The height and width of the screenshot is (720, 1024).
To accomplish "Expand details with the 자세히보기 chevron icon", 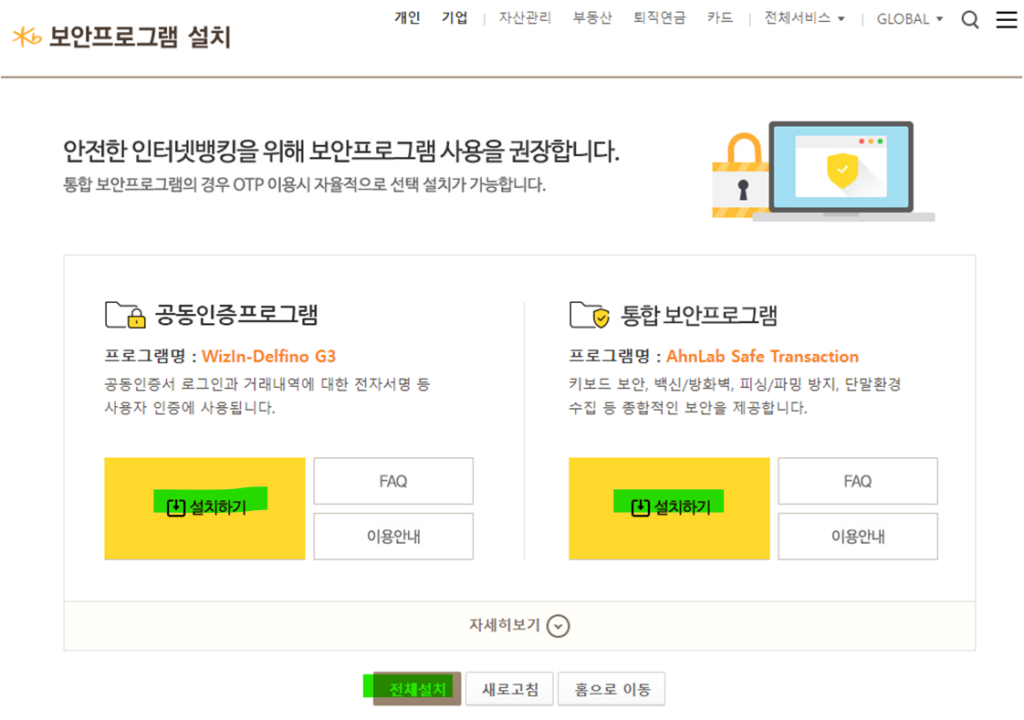I will (559, 626).
